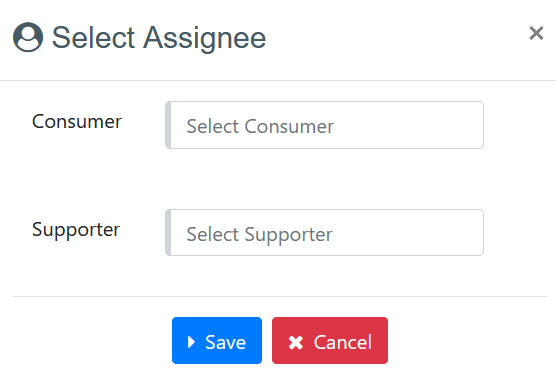Focus the Supporter input via its placeholder text

coord(260,234)
